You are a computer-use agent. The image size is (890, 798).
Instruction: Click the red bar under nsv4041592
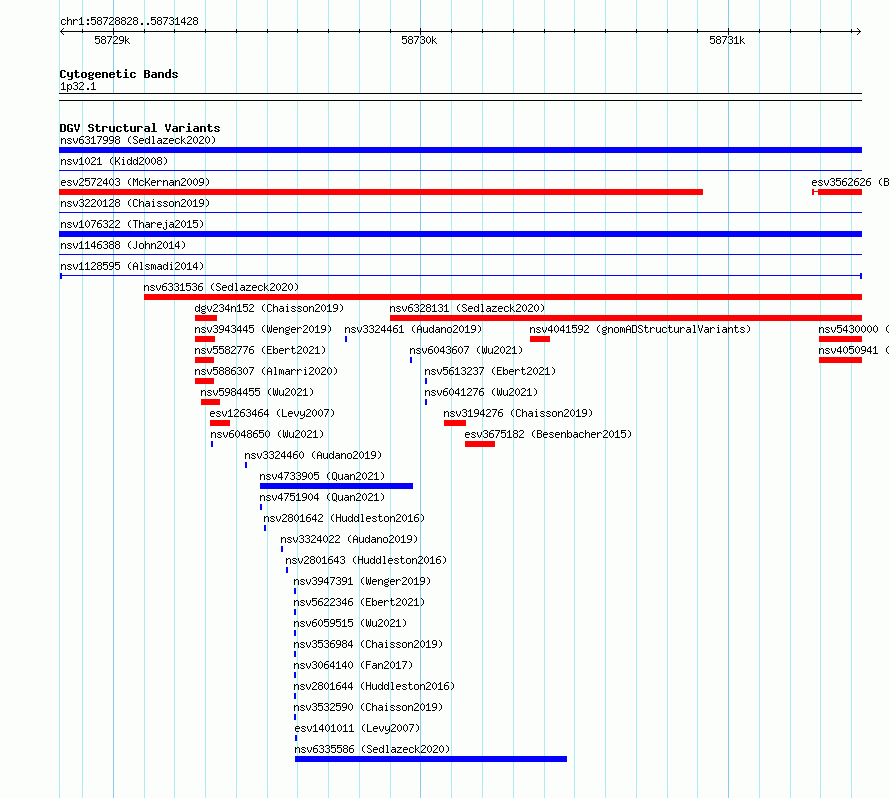pyautogui.click(x=540, y=339)
